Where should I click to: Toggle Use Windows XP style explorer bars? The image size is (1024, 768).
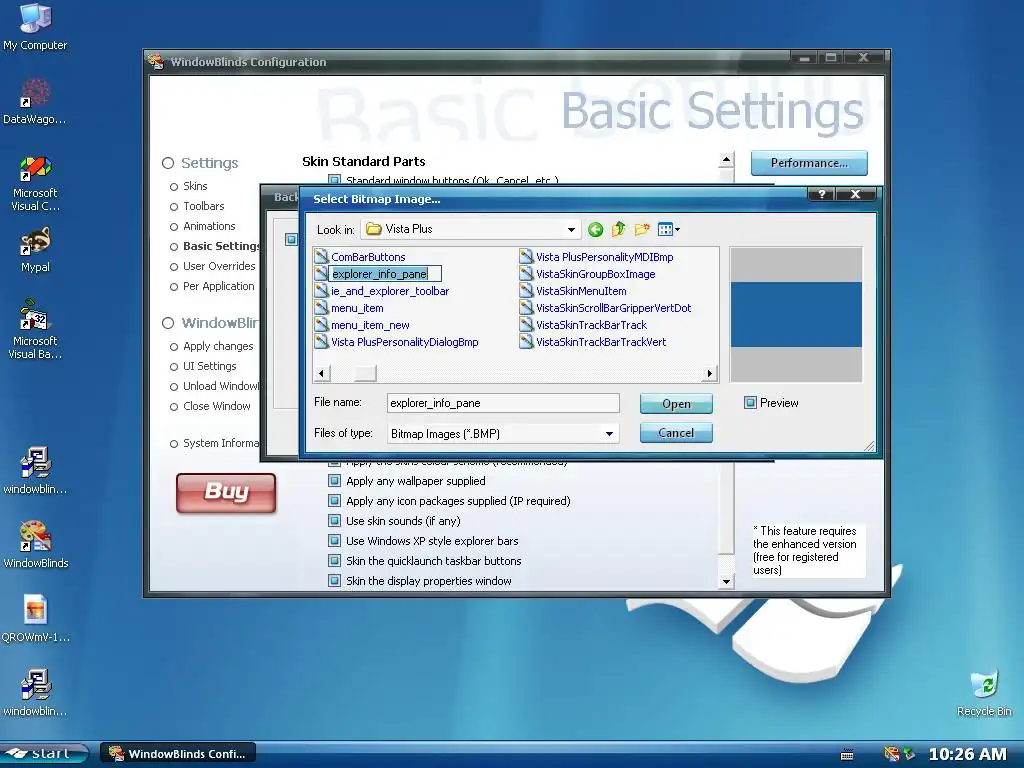pyautogui.click(x=334, y=541)
